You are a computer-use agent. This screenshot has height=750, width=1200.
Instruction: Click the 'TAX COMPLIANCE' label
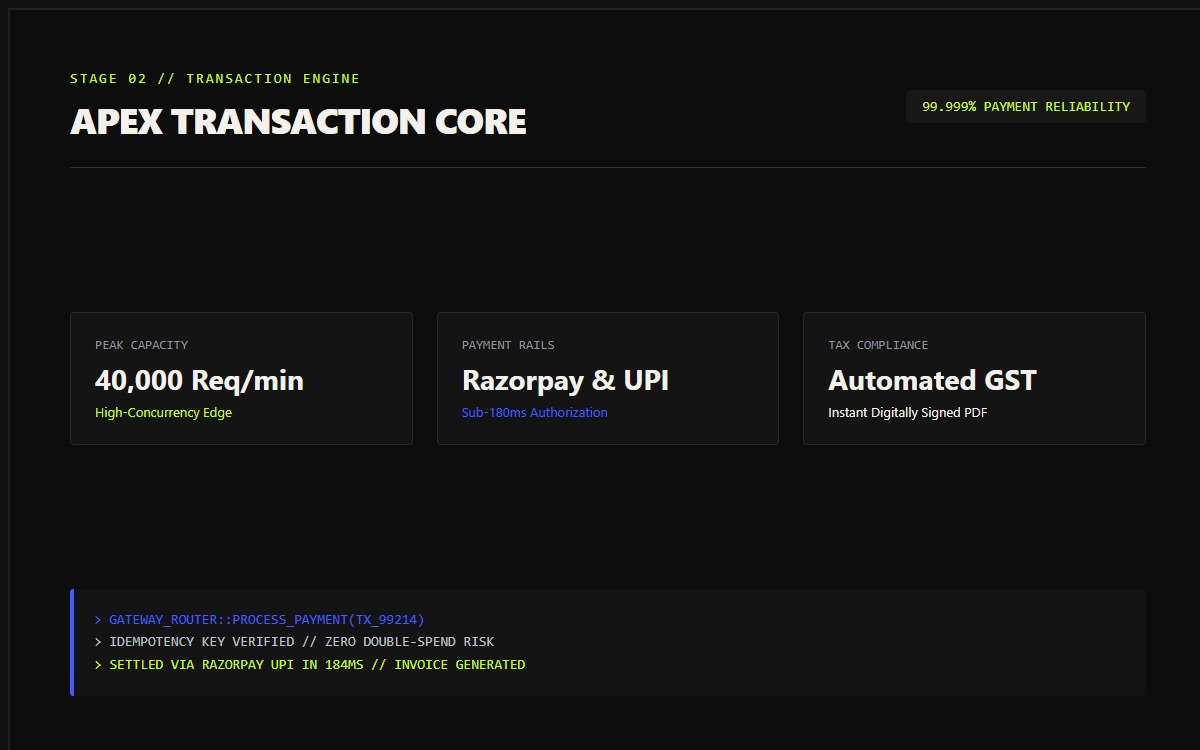coord(878,345)
